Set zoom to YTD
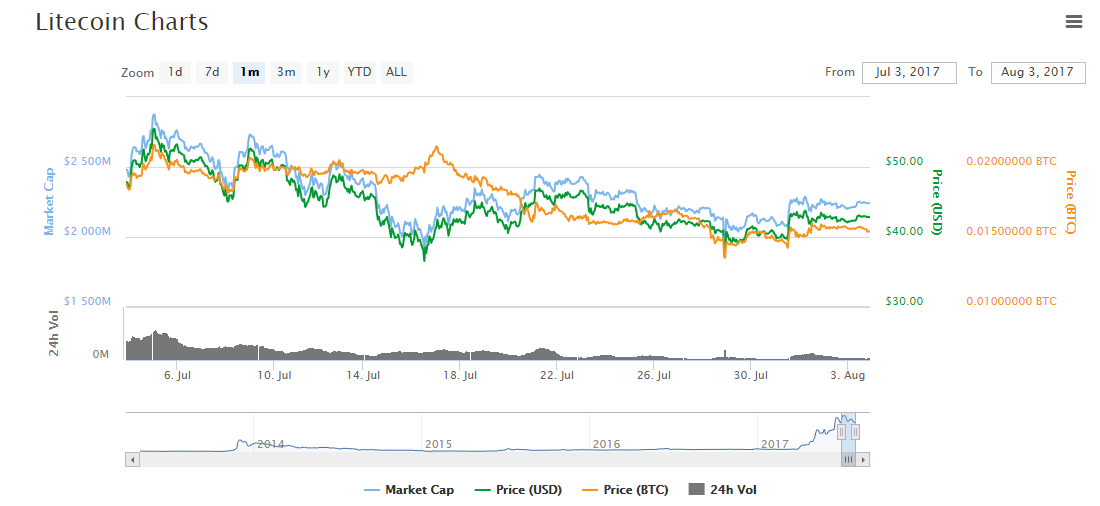This screenshot has height=506, width=1100. point(360,72)
